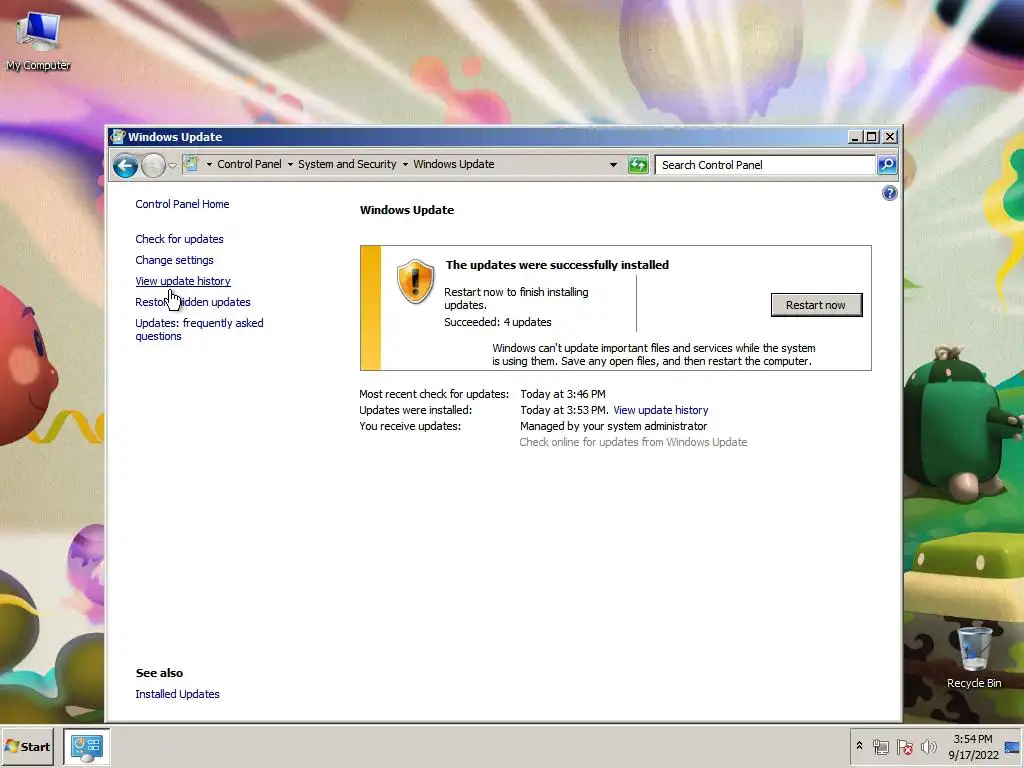Screen dimensions: 1024x768
Task: Open View update history in the sidebar
Action: (183, 281)
